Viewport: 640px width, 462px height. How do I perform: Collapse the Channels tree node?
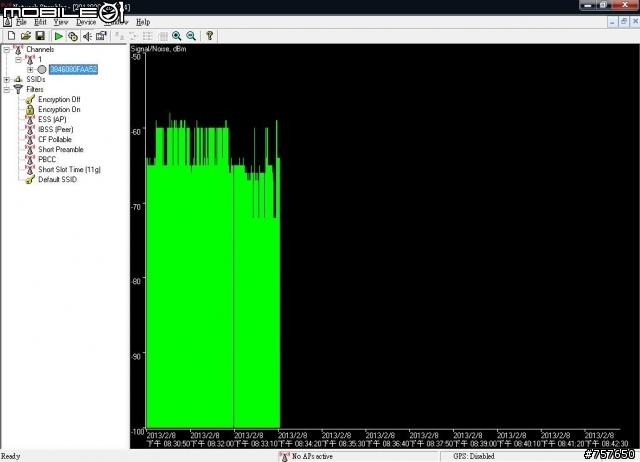[7, 50]
